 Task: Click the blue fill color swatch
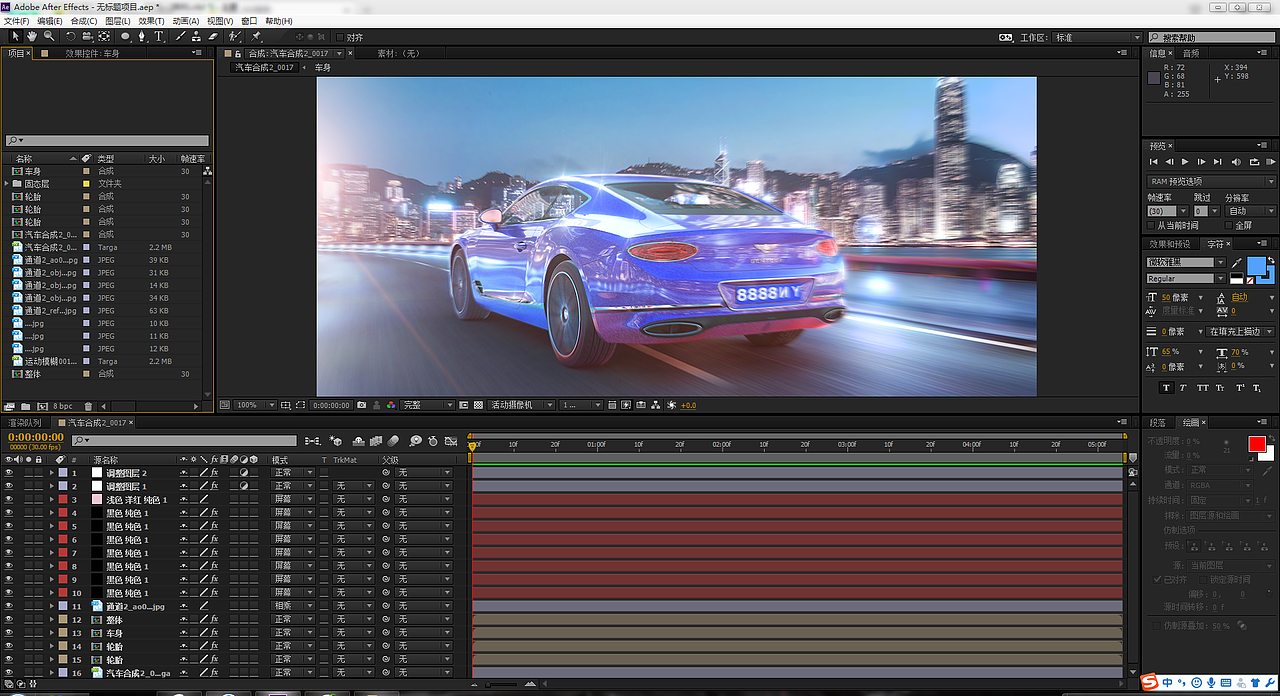(x=1255, y=266)
